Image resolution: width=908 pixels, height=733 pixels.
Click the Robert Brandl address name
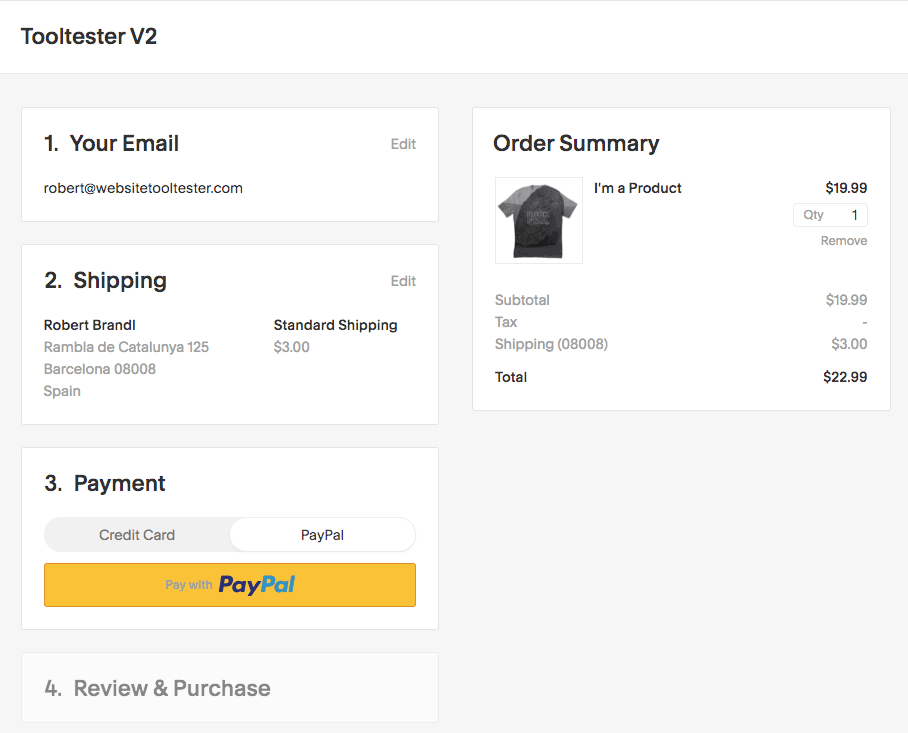pos(90,325)
